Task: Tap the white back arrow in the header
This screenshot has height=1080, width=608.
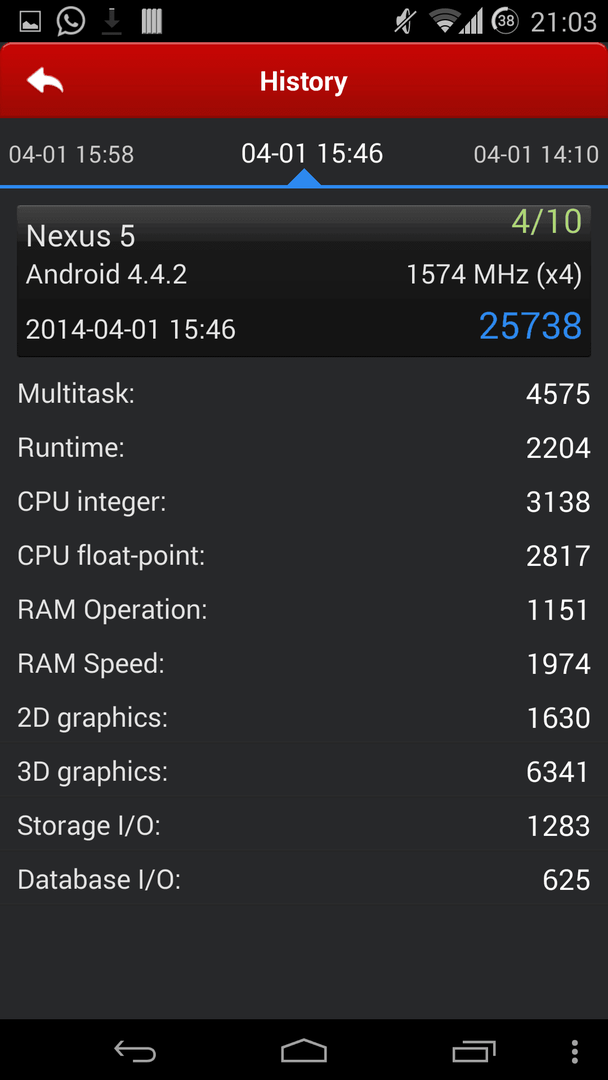Action: point(45,81)
